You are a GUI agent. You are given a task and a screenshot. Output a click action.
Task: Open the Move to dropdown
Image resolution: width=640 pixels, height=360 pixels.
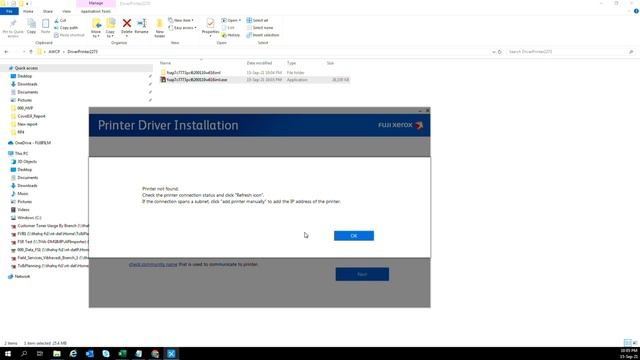pos(96,28)
